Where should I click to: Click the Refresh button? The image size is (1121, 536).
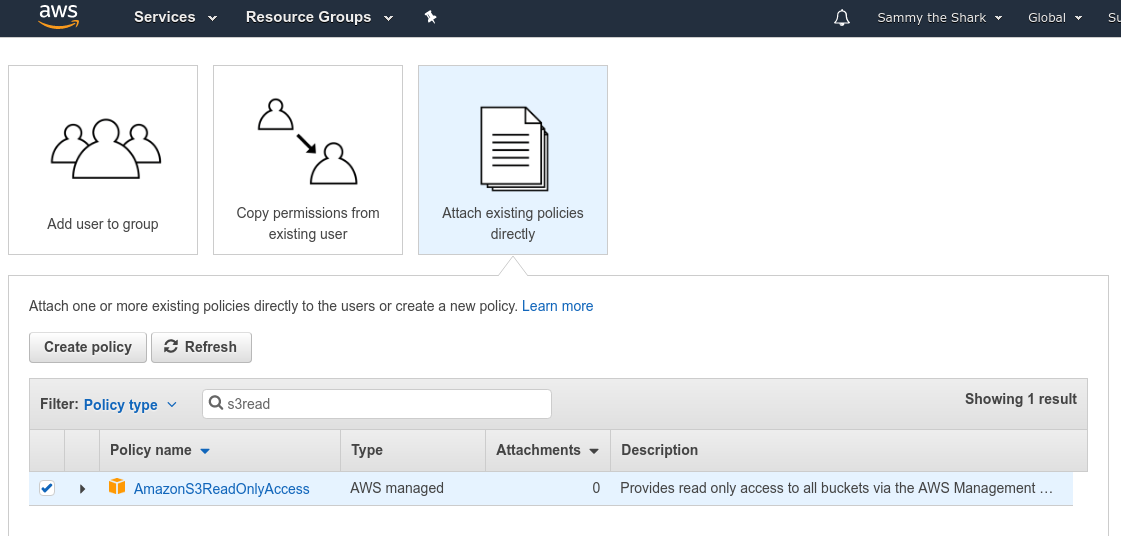(x=202, y=347)
